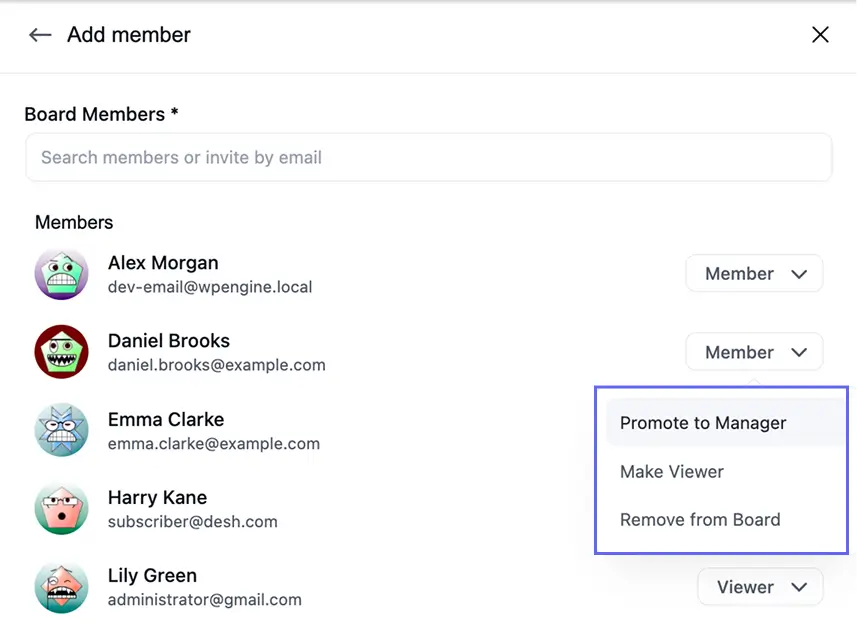Click email administrator@gmail.com
The width and height of the screenshot is (857, 638).
click(204, 600)
